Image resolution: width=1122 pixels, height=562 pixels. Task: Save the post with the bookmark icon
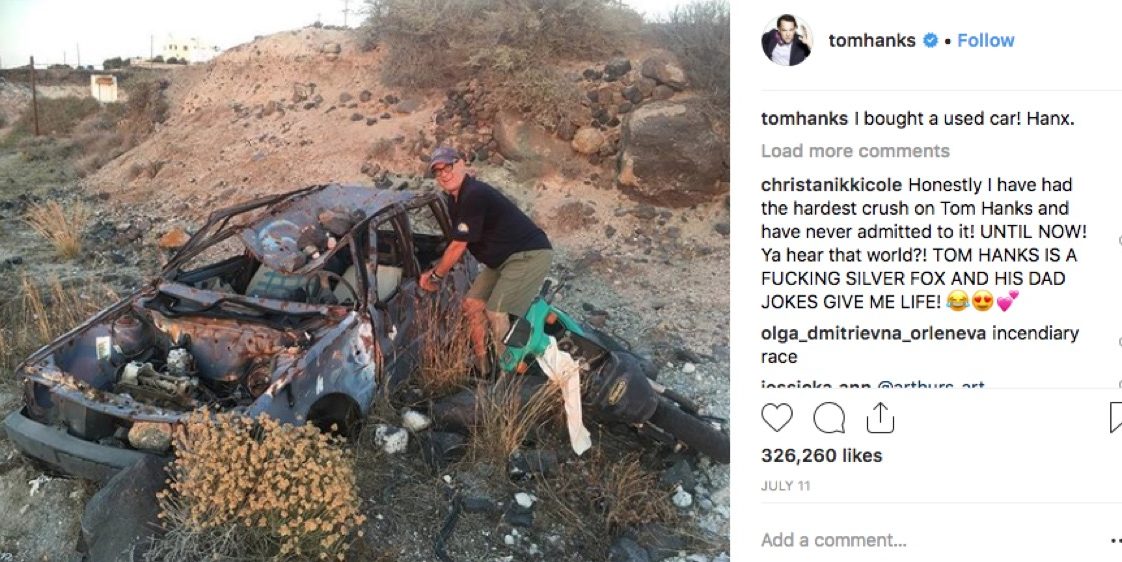[1116, 417]
